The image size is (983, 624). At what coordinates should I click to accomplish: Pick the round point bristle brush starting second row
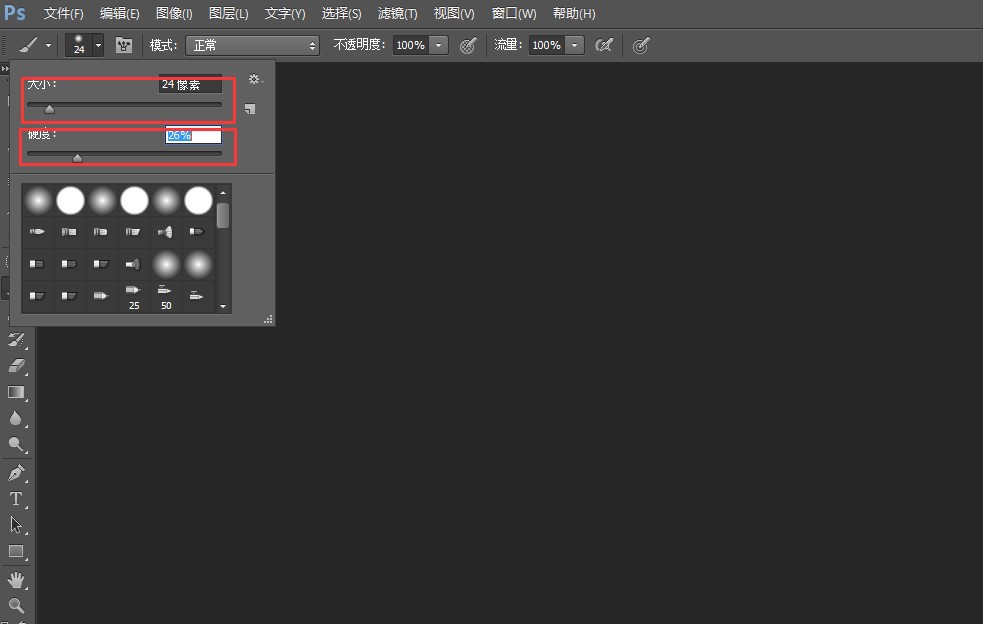pyautogui.click(x=38, y=232)
